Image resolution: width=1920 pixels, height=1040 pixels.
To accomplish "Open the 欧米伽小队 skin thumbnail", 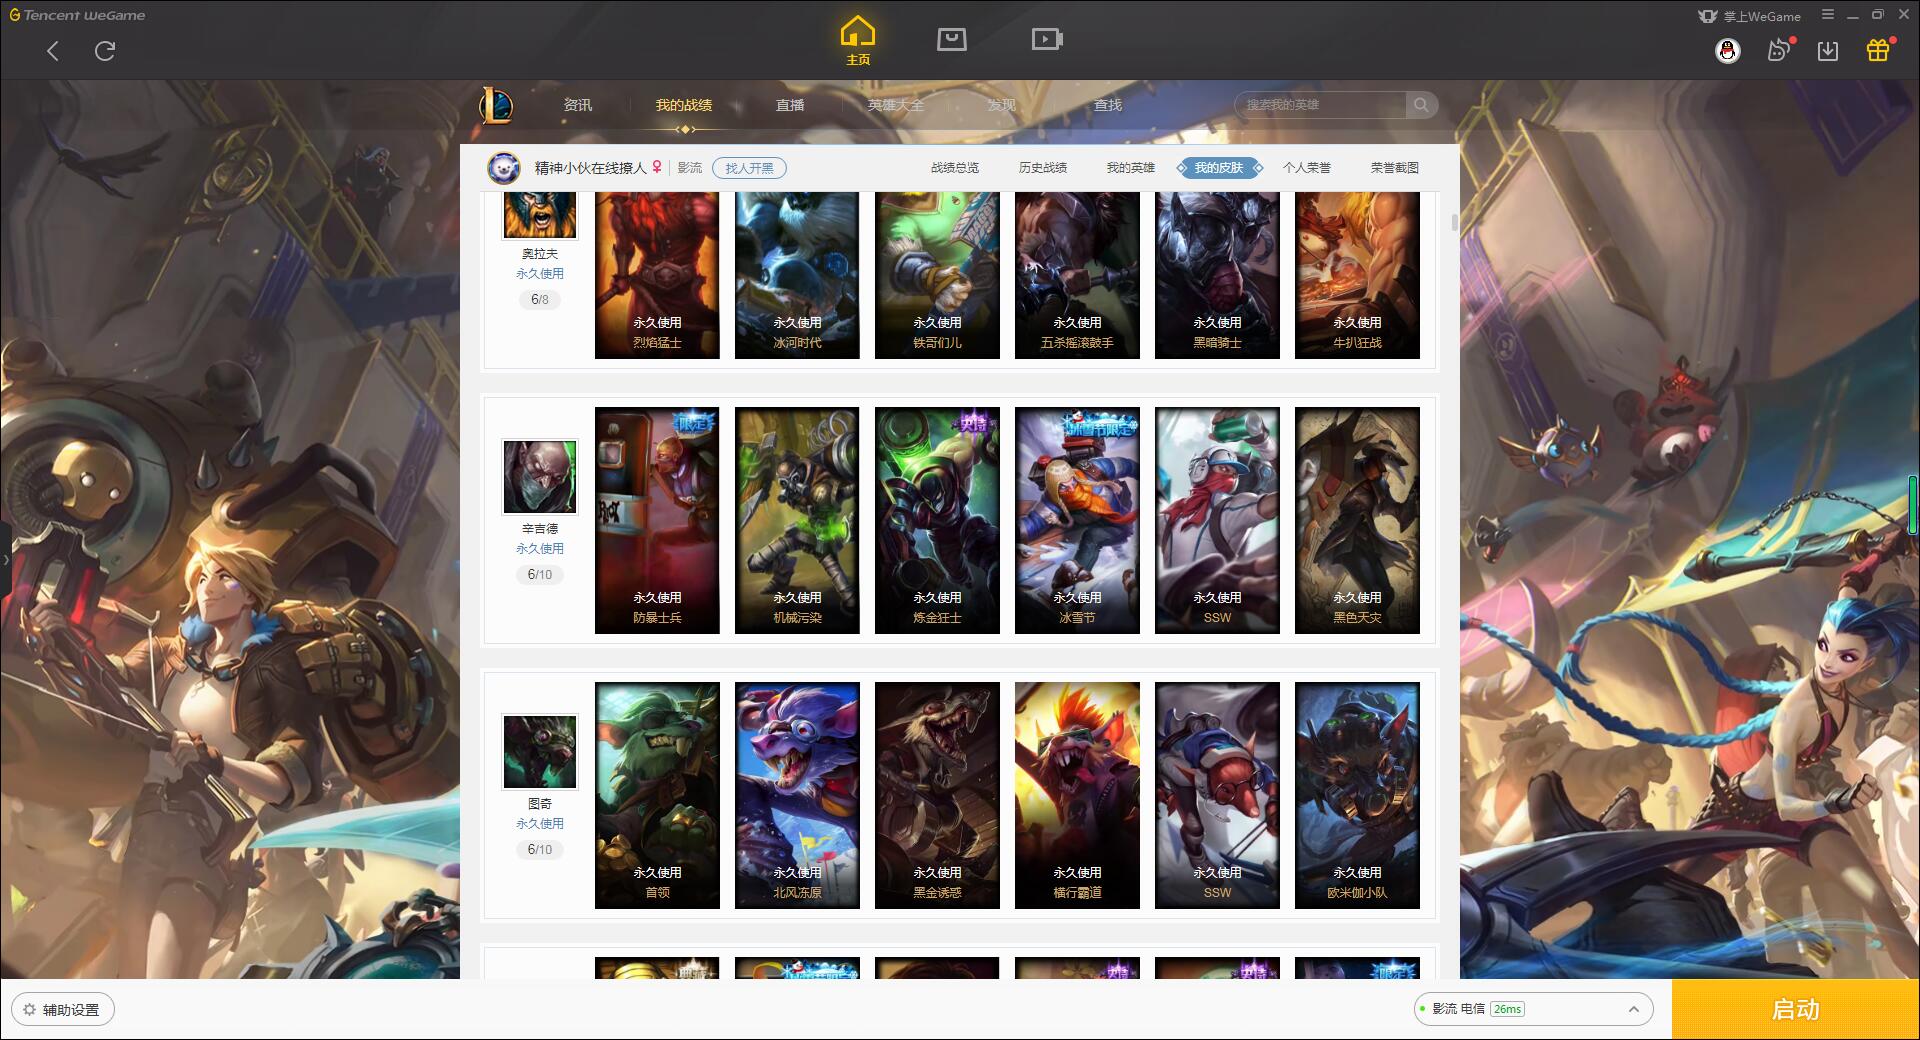I will click(x=1357, y=795).
